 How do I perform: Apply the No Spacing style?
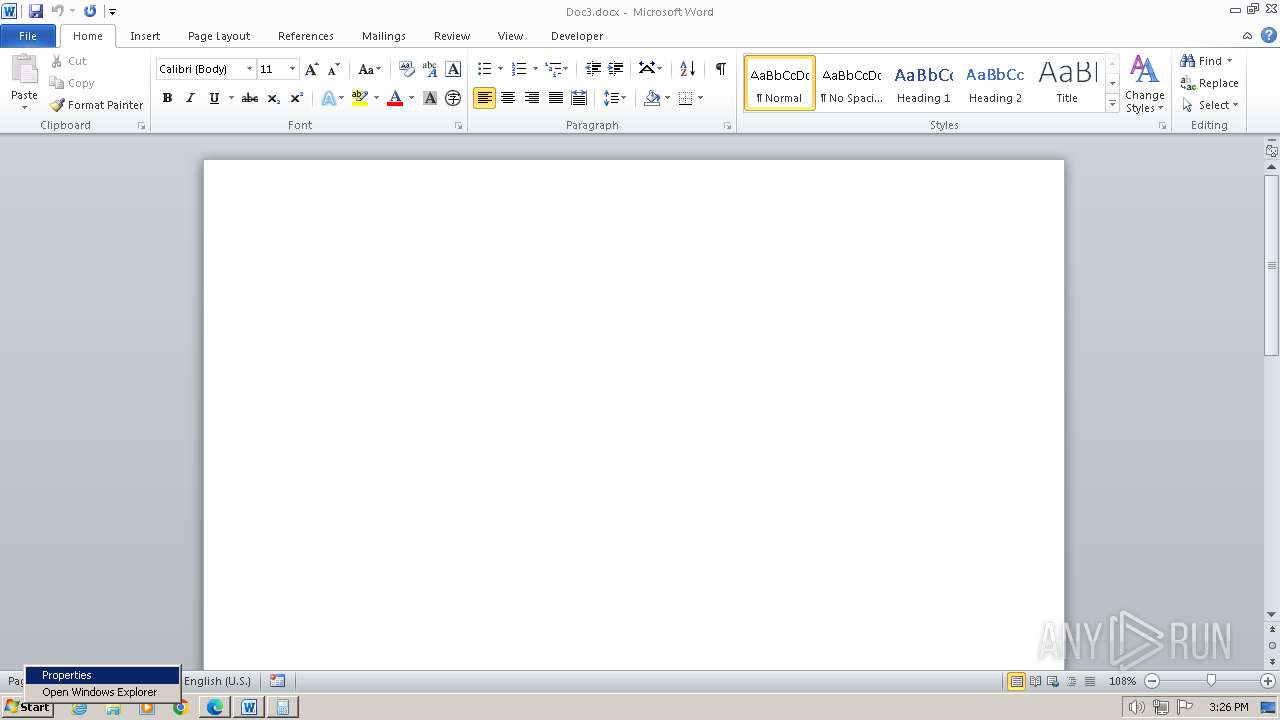(x=851, y=83)
